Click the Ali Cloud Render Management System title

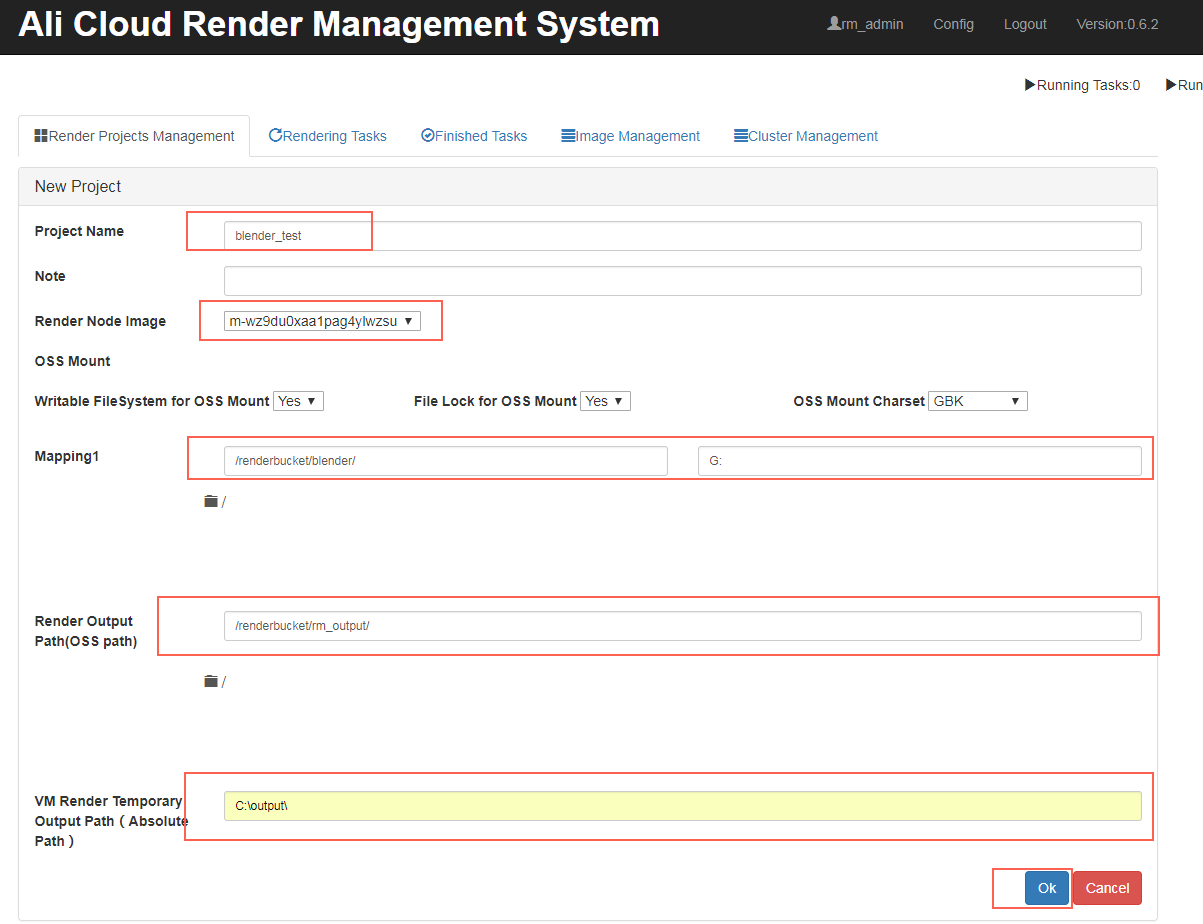(339, 24)
